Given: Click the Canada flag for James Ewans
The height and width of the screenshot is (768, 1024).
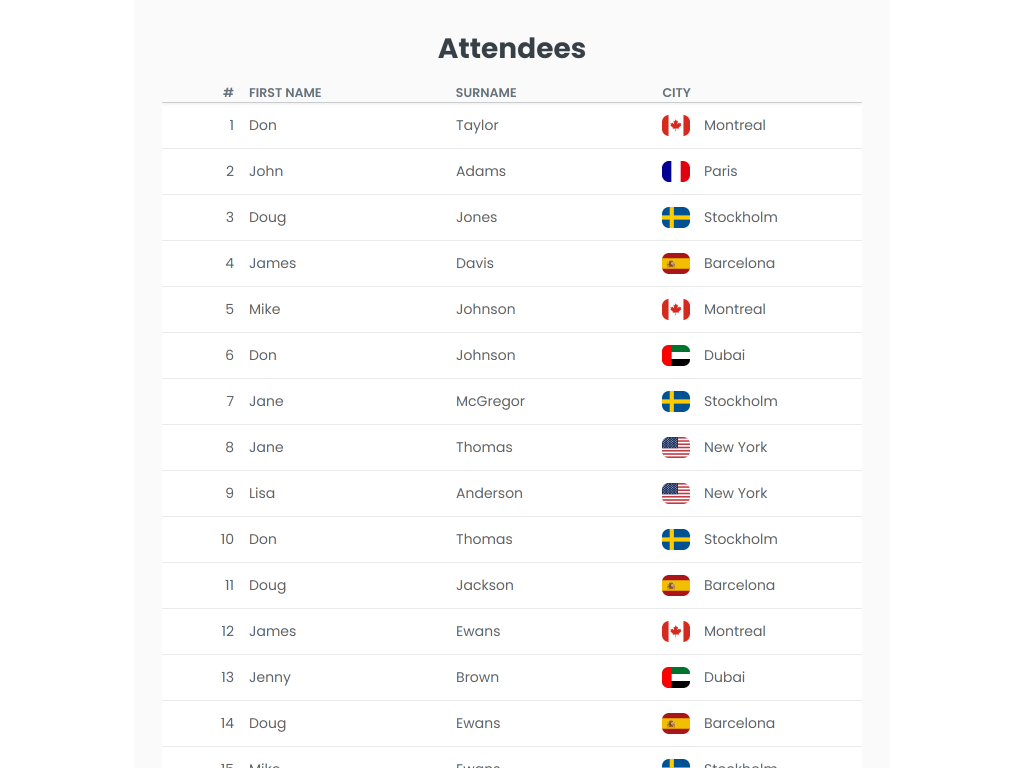Looking at the screenshot, I should 675,632.
